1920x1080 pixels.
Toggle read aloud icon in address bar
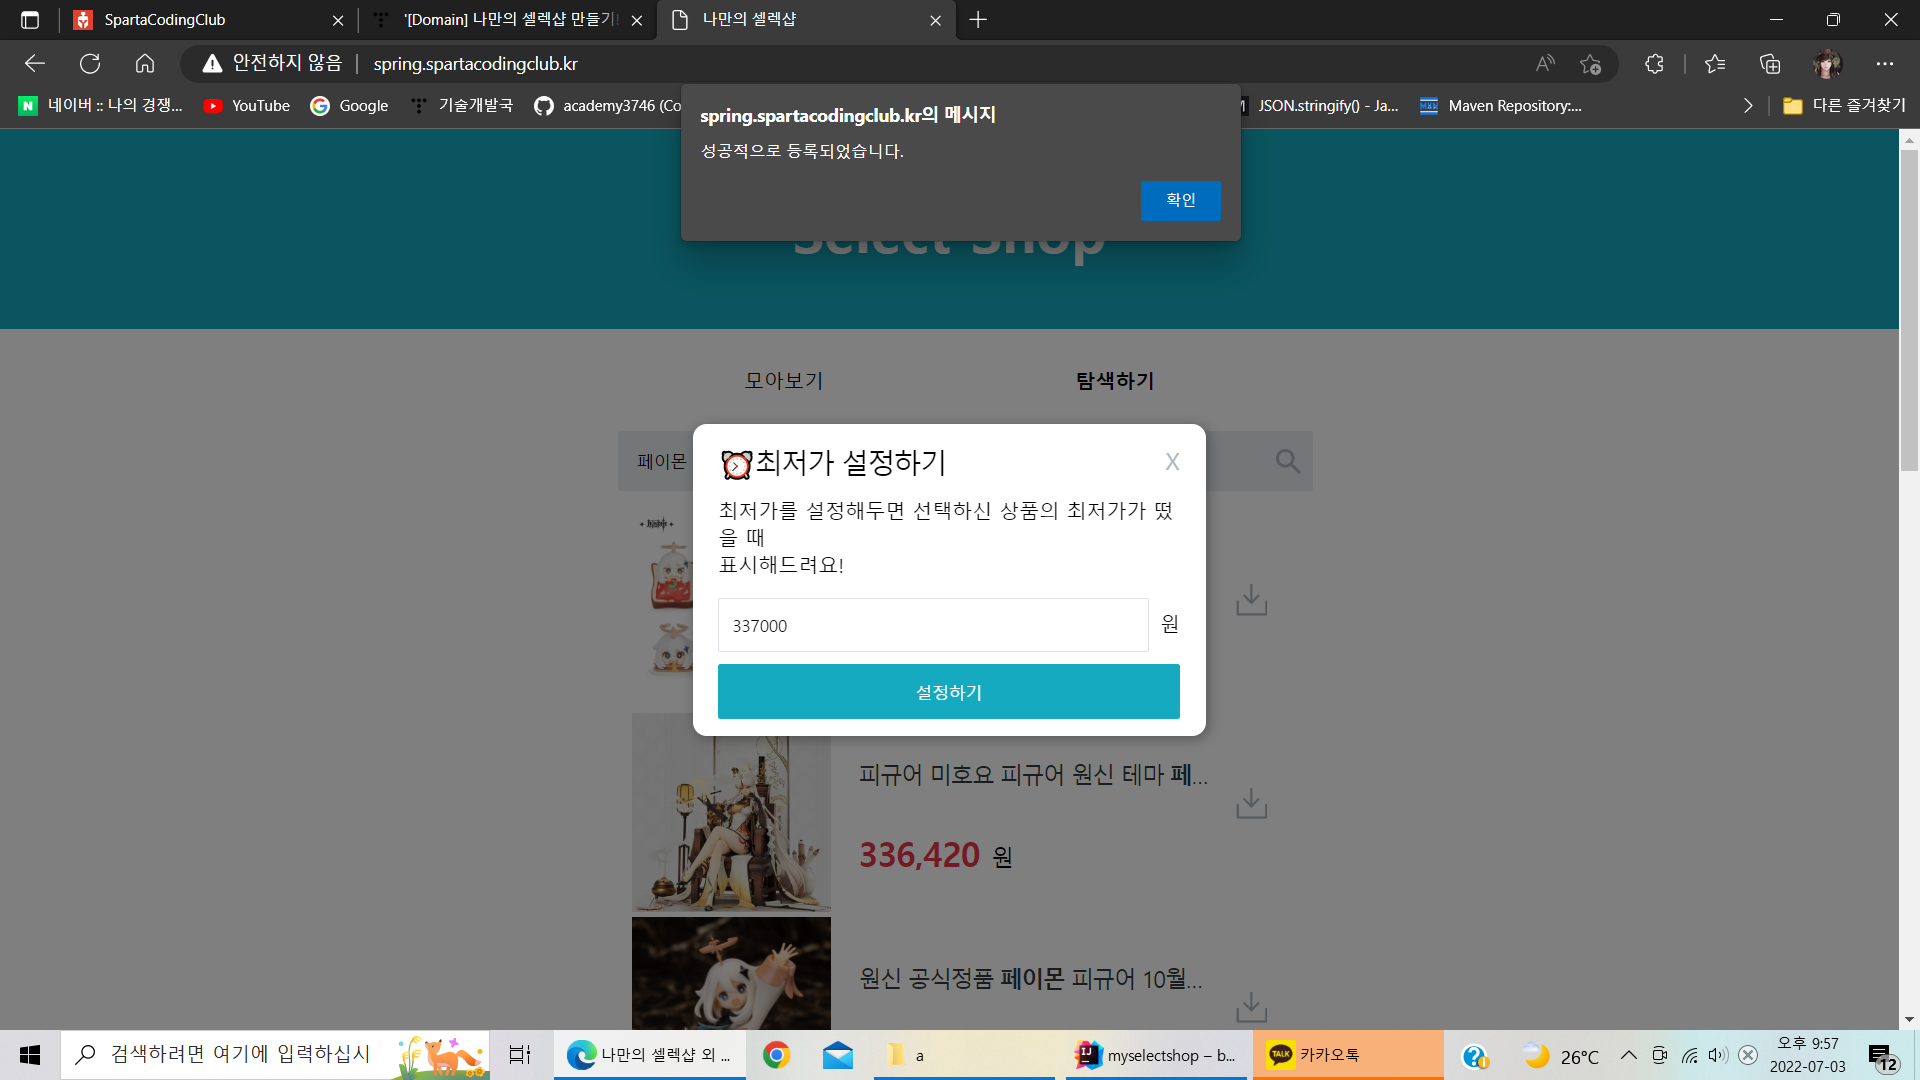[1545, 64]
